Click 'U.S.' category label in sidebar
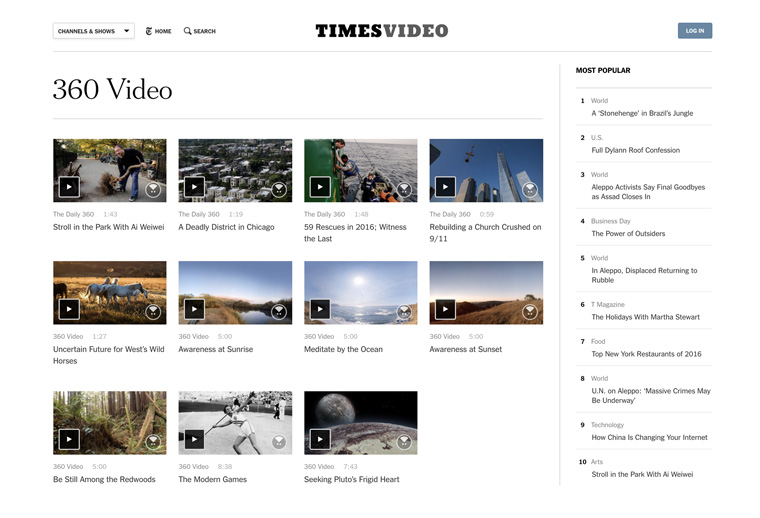 (597, 138)
